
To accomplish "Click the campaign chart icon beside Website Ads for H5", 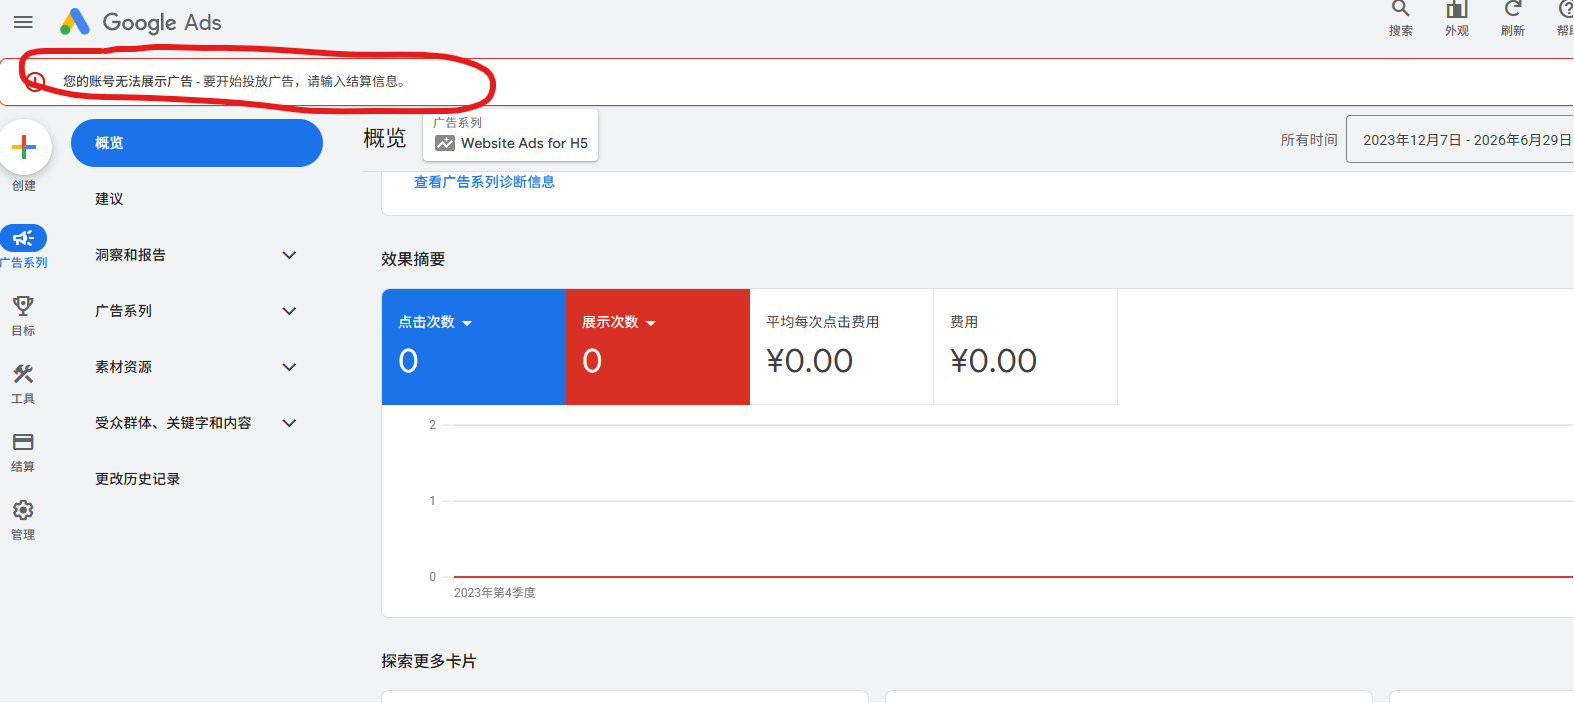I will point(444,144).
